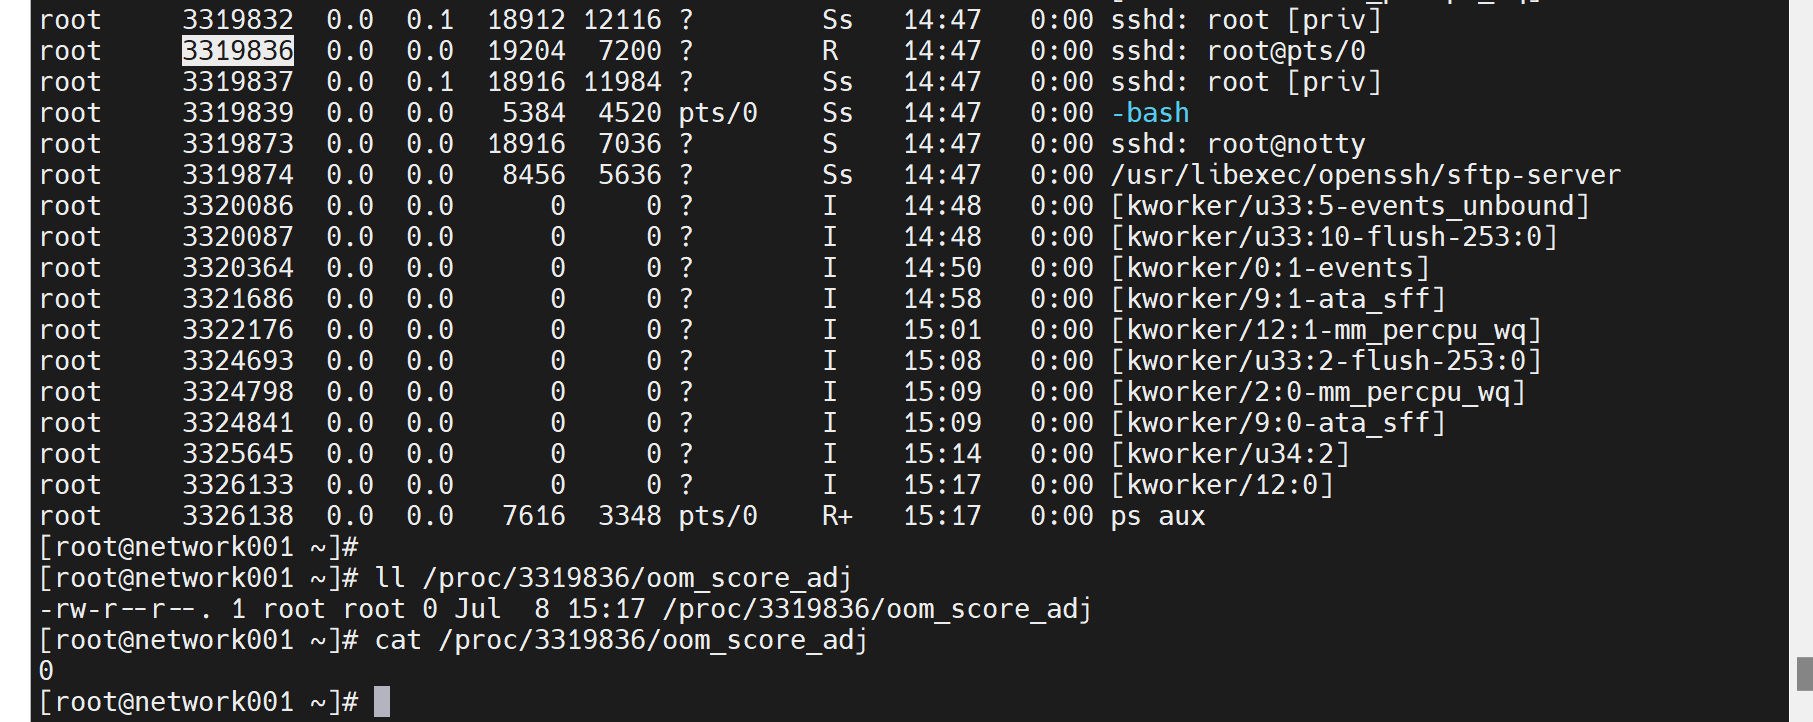Click the kworker/12:1-mm_percpu_wq process name
Viewport: 1813px width, 722px height.
1326,330
